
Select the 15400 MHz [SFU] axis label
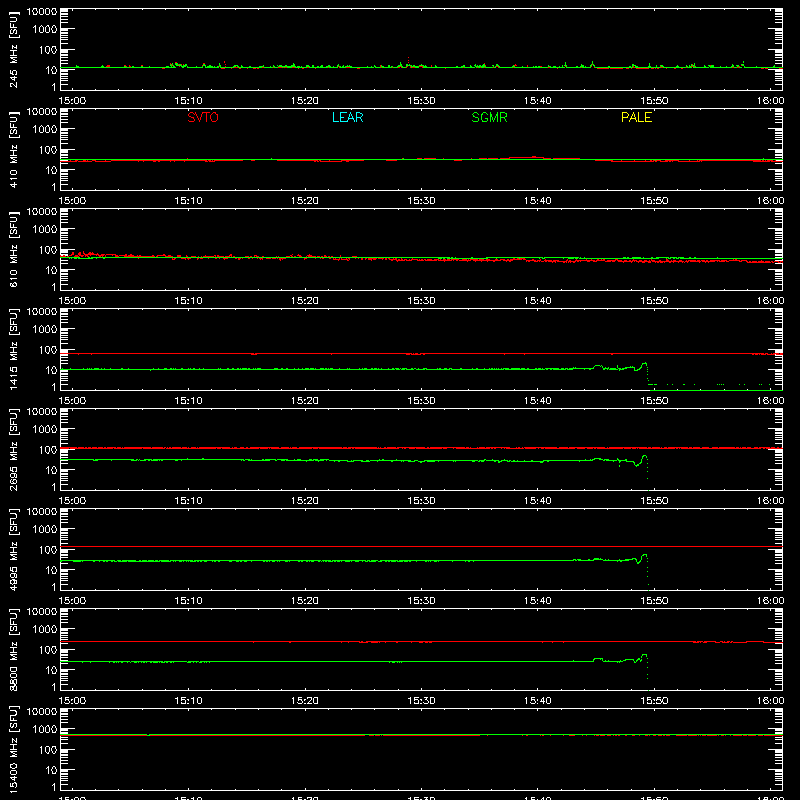coord(13,749)
